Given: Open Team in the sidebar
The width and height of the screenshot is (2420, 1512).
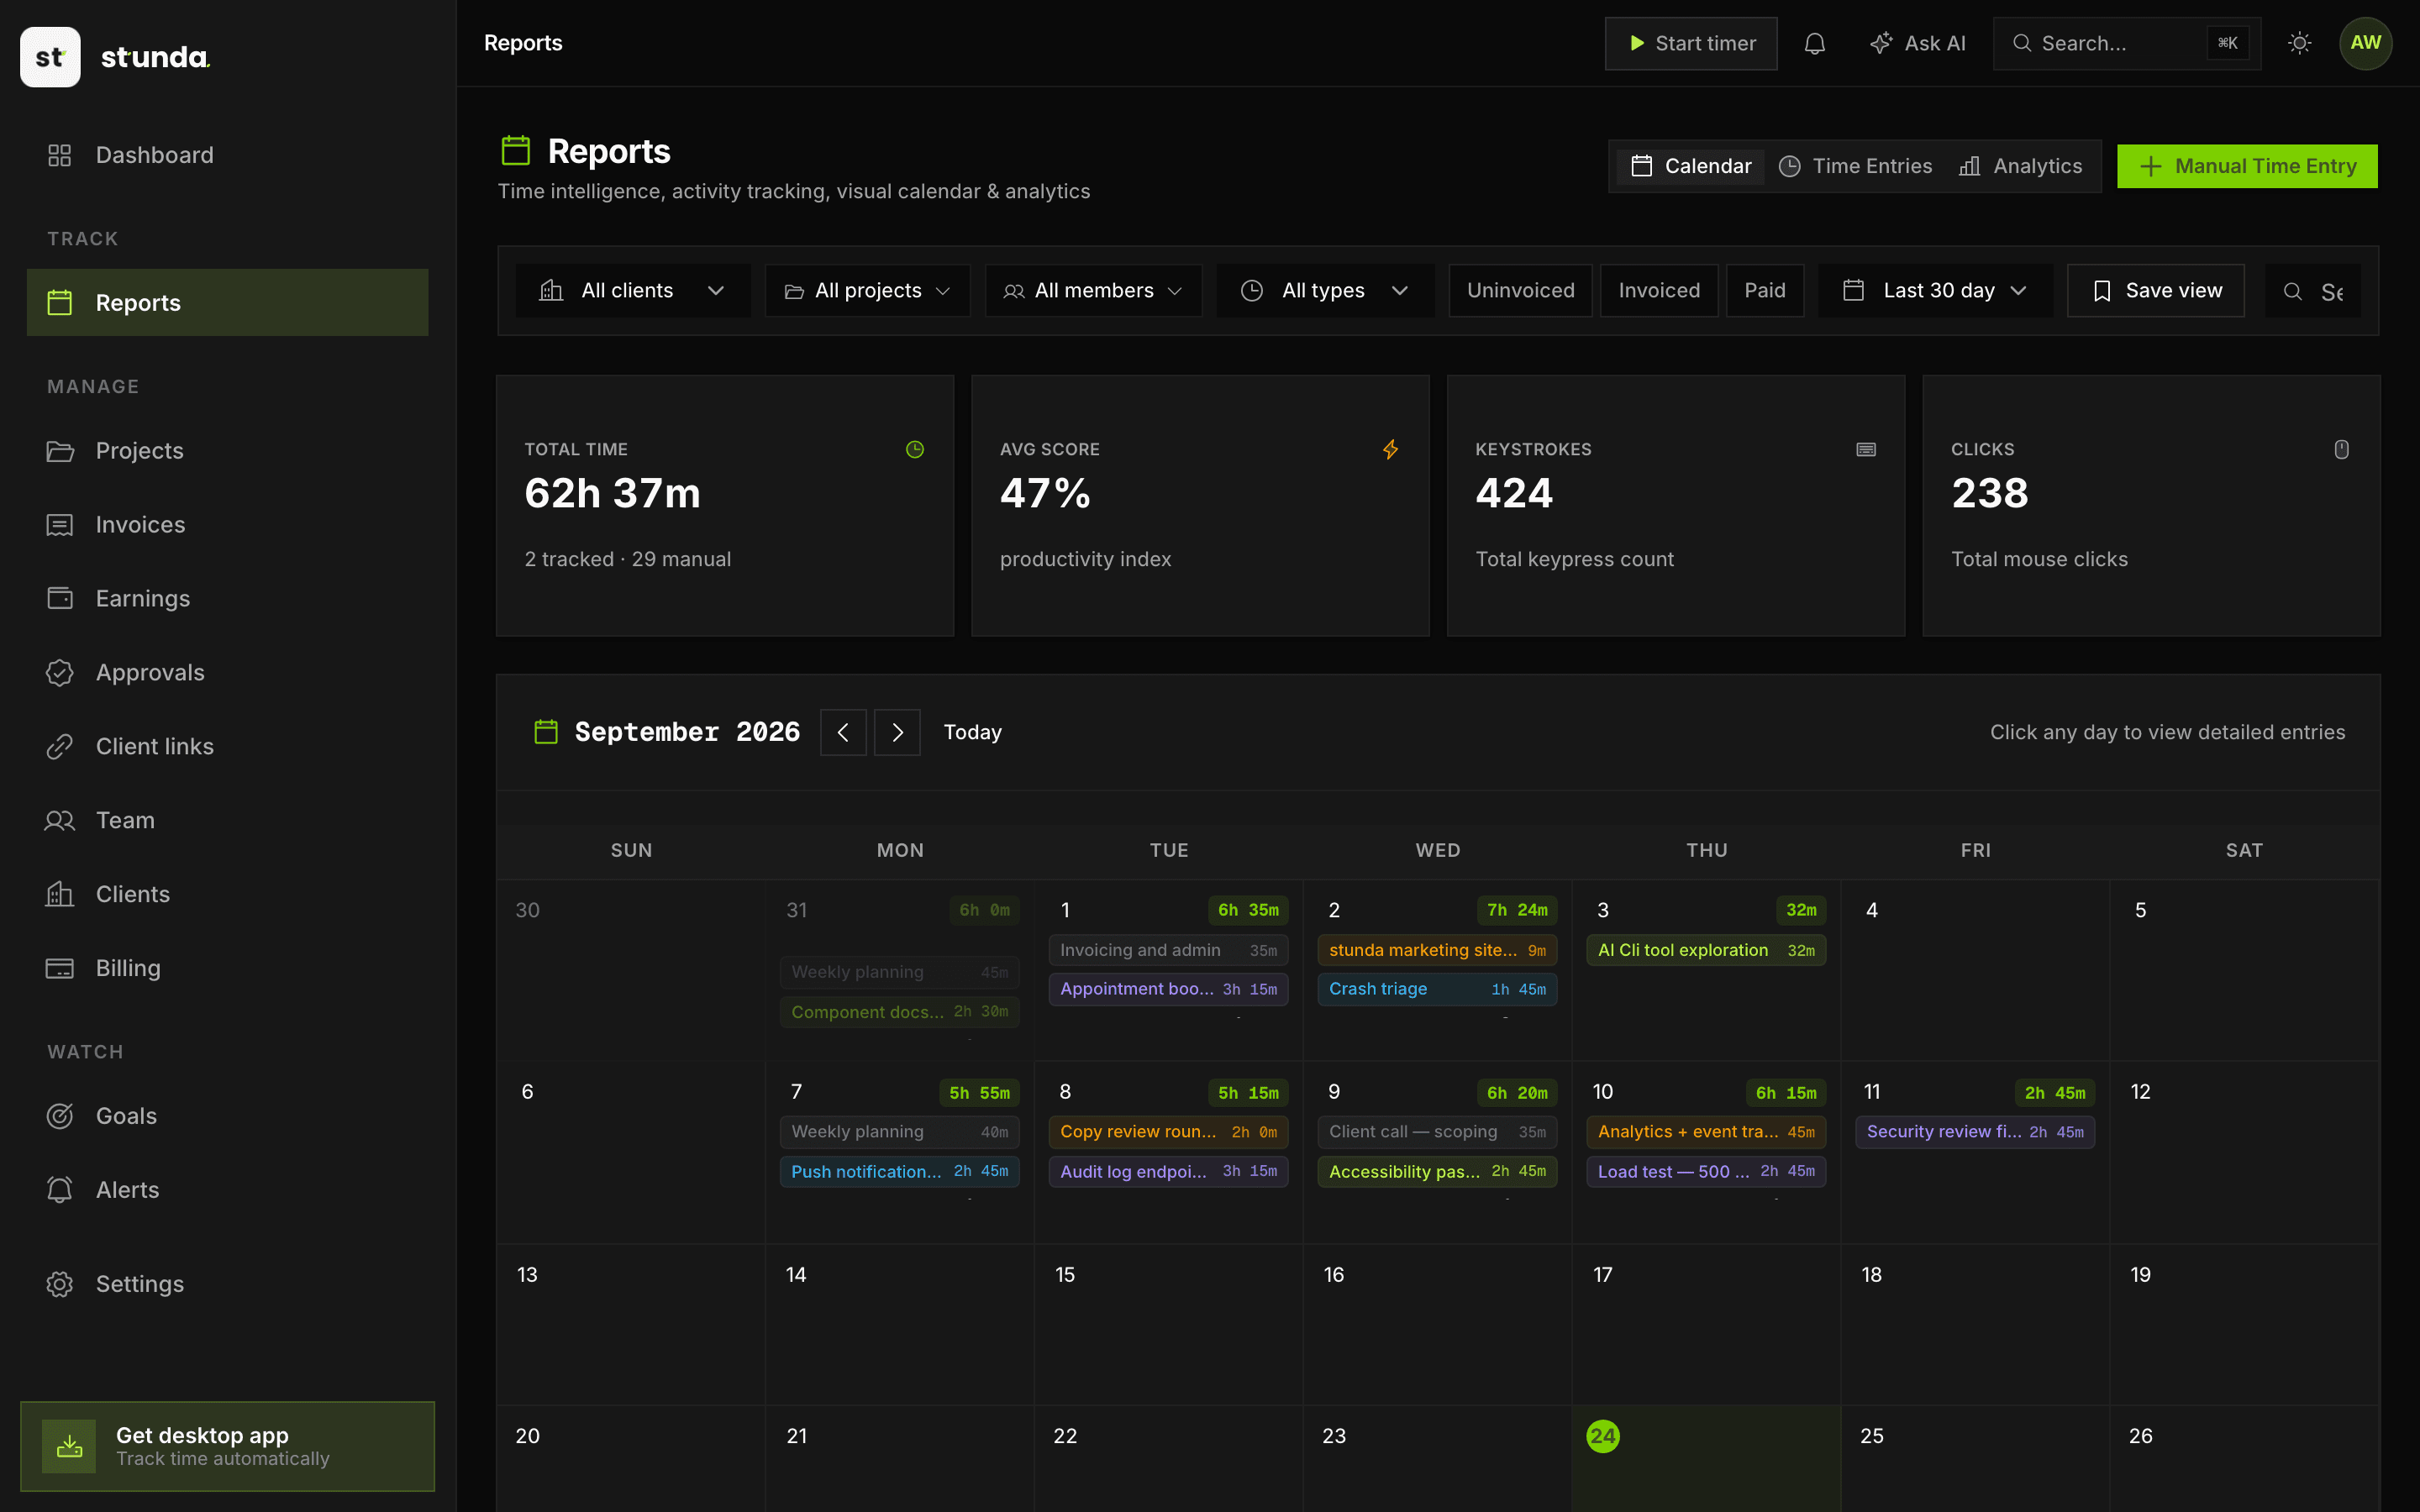Looking at the screenshot, I should 227,821.
